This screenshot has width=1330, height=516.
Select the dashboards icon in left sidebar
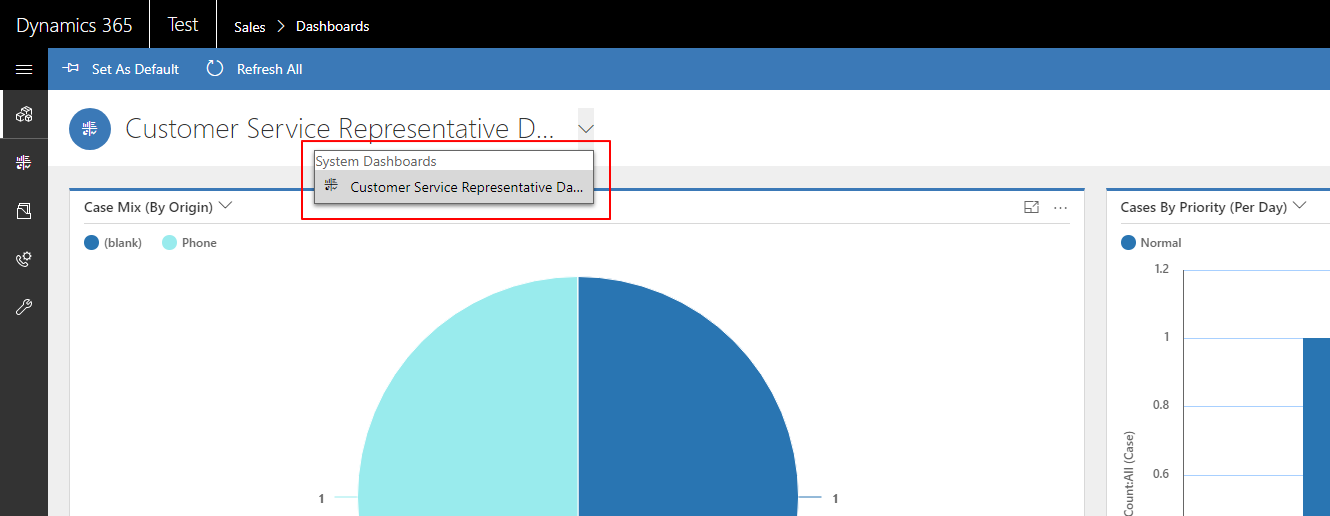pos(24,162)
